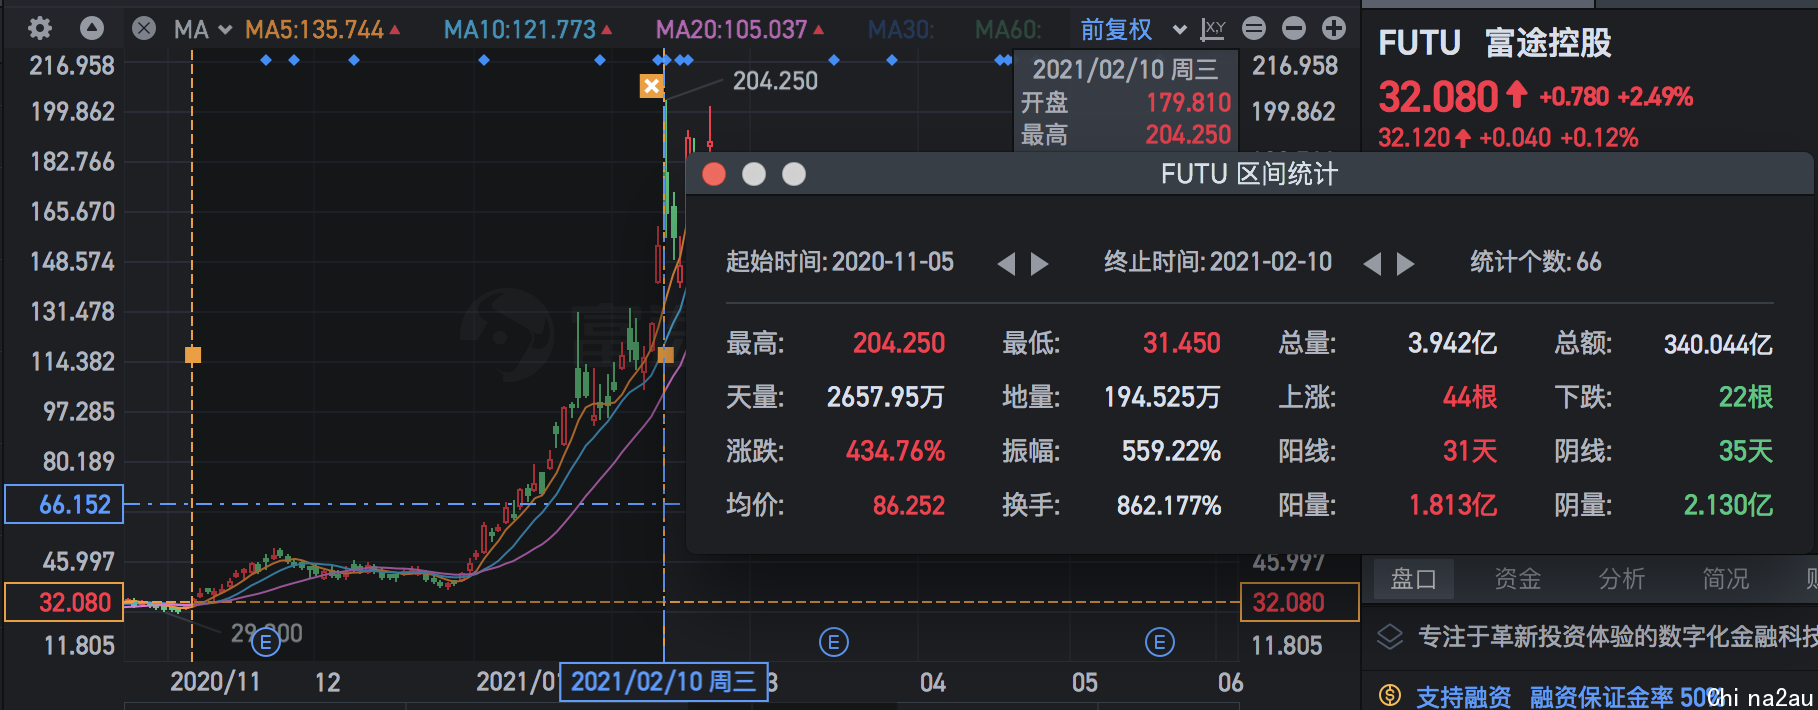This screenshot has width=1818, height=710.
Task: Open chart settings gear icon
Action: [x=40, y=28]
